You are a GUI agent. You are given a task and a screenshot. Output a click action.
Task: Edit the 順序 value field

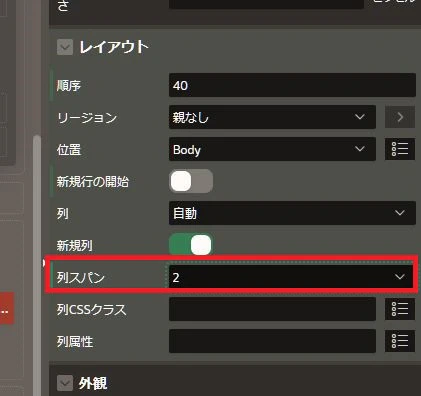292,86
